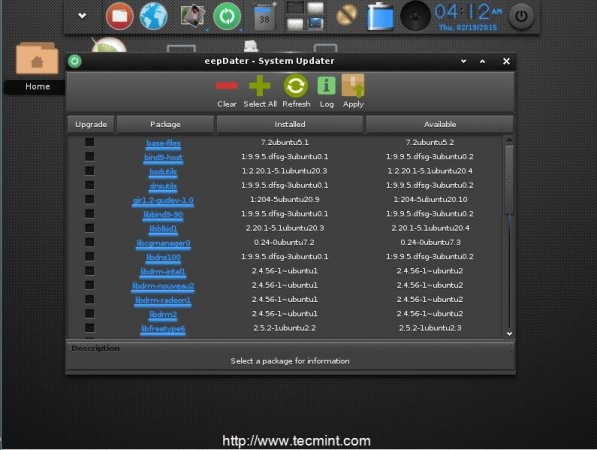
Task: Check the upgrade box for base-files
Action: (x=89, y=142)
